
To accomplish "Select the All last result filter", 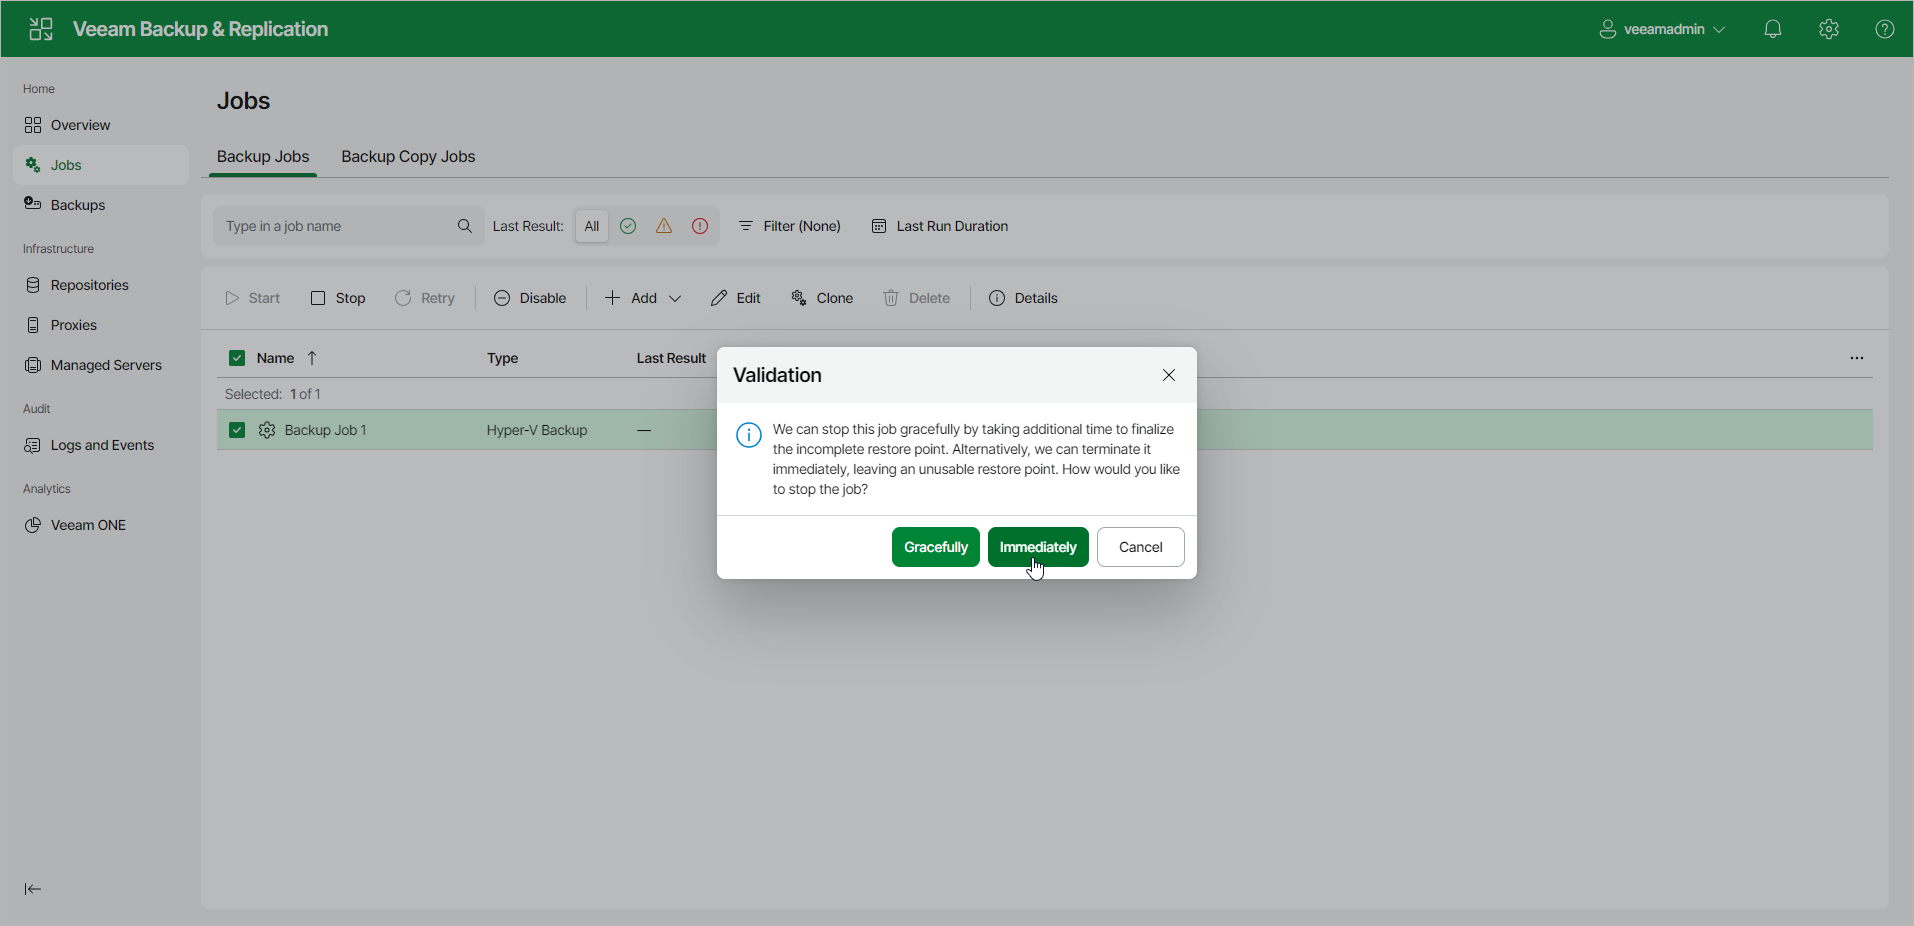I will point(592,226).
